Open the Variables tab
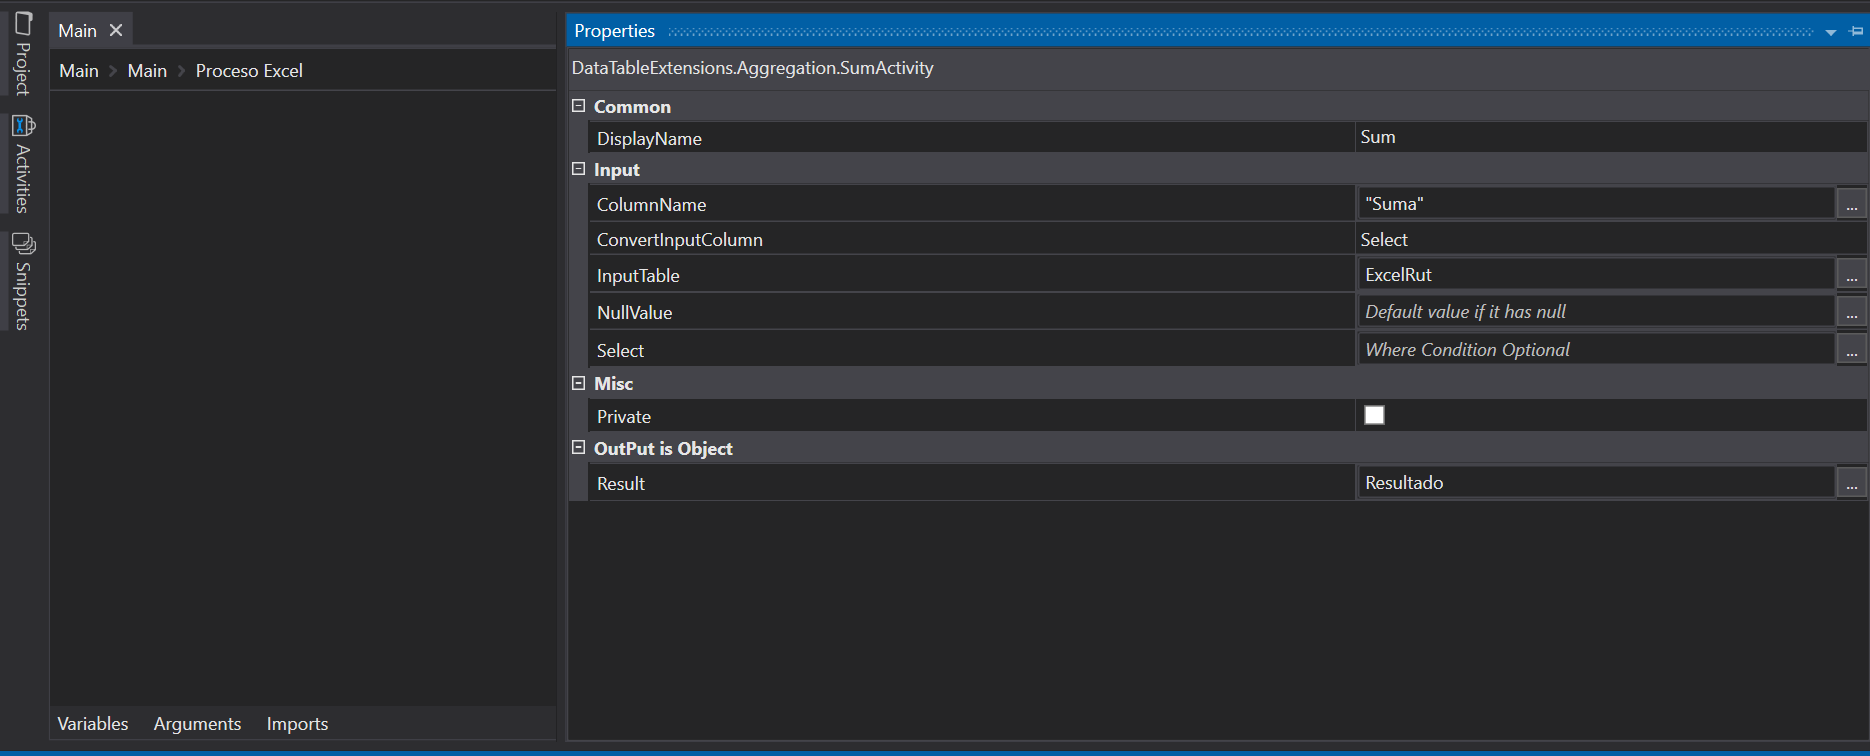Image resolution: width=1870 pixels, height=756 pixels. tap(93, 723)
